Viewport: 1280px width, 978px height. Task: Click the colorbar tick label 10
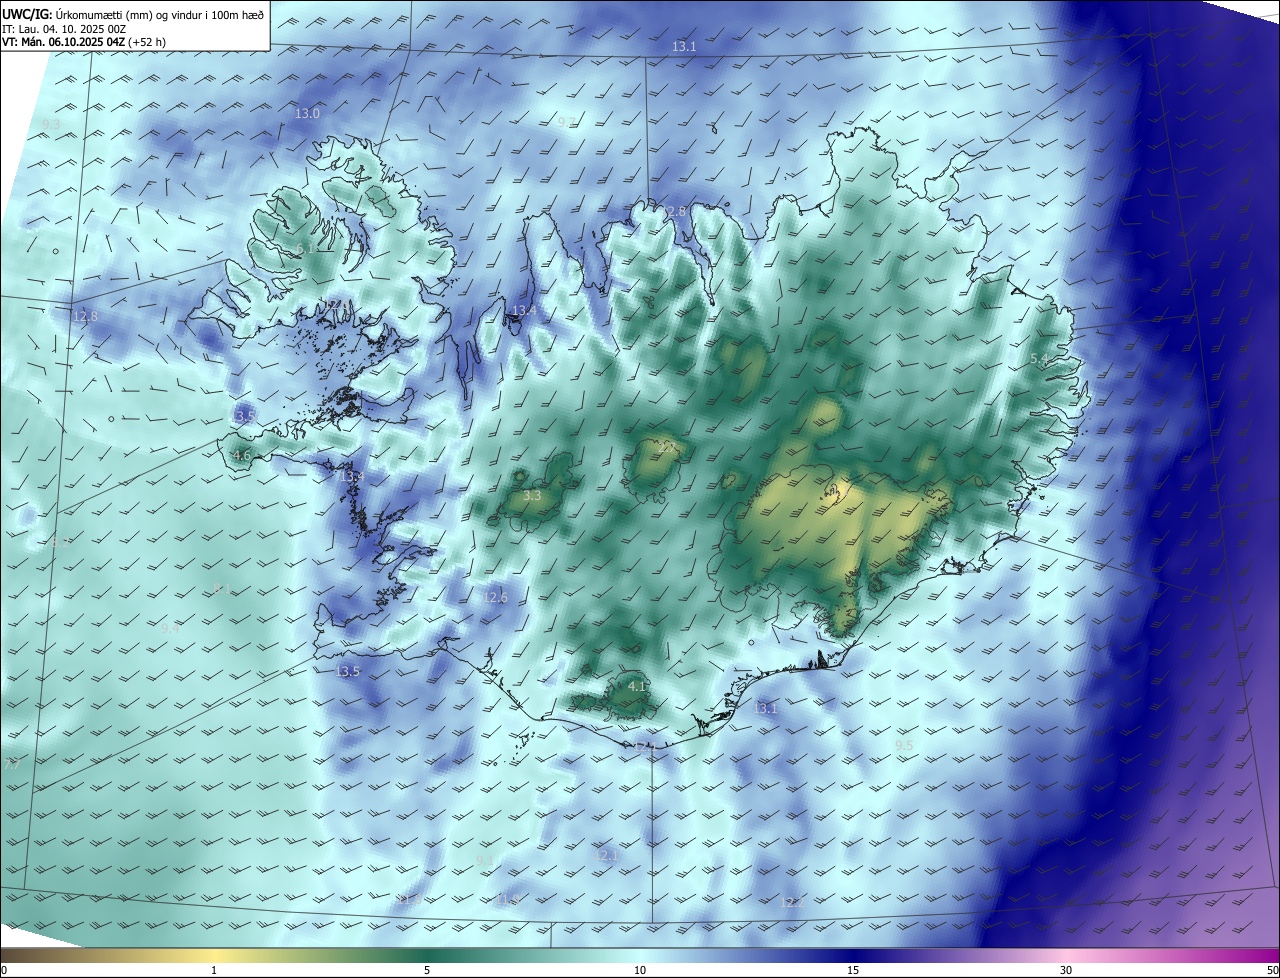pyautogui.click(x=640, y=970)
